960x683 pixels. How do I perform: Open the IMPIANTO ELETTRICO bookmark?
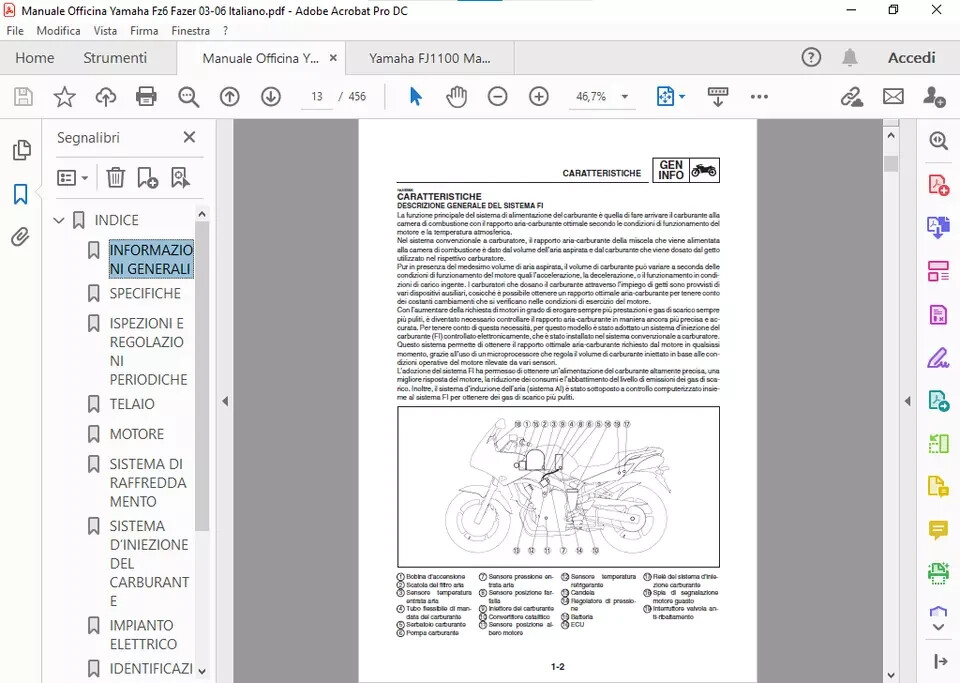coord(143,635)
